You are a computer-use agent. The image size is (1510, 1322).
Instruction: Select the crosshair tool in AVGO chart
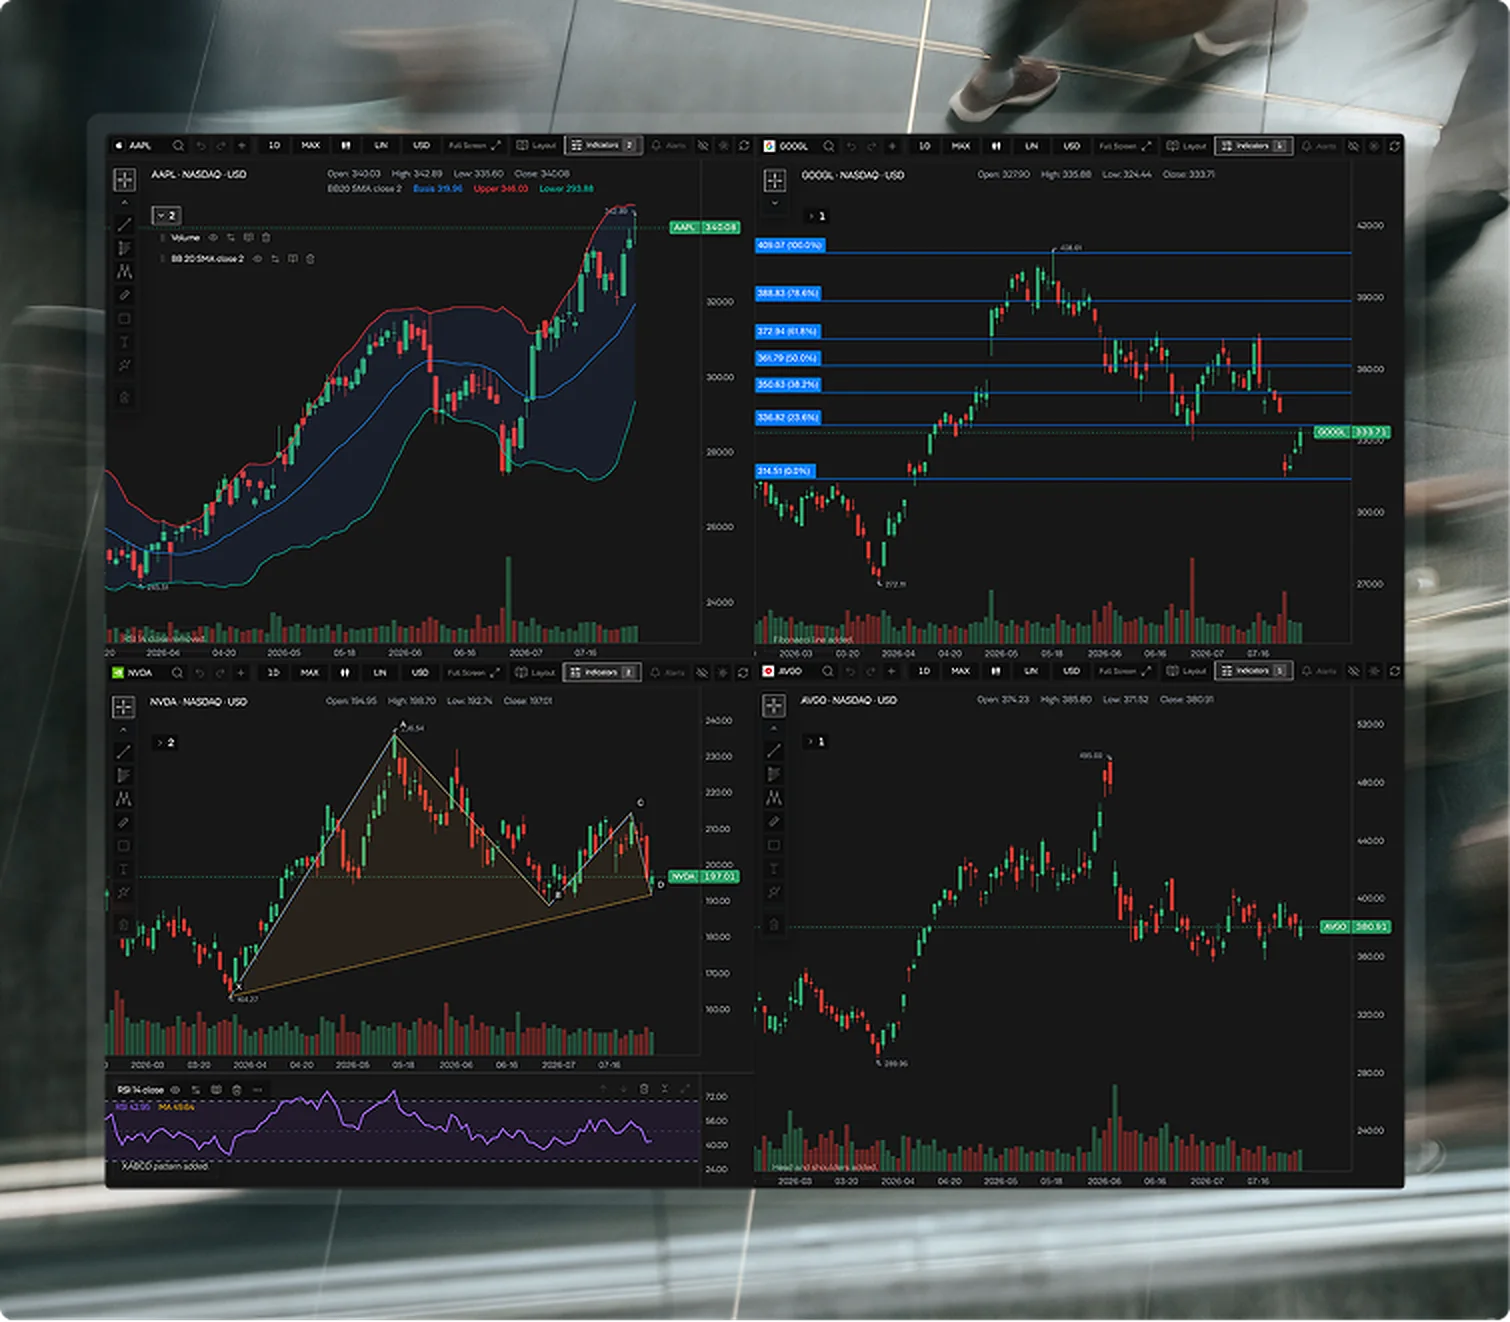774,706
